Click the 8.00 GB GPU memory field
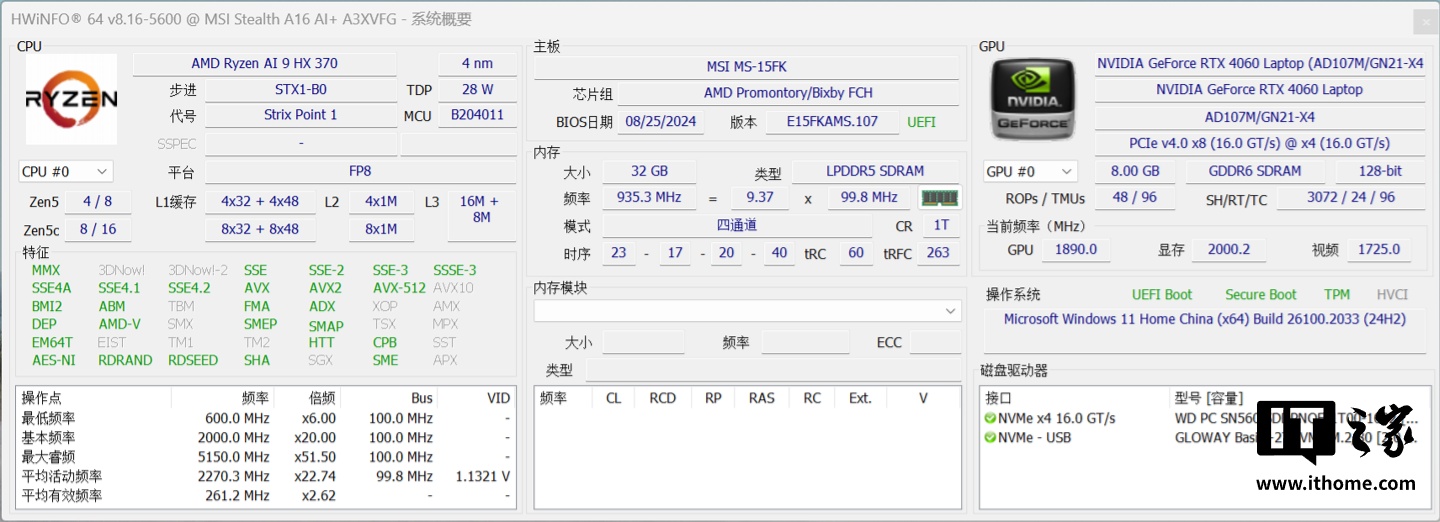This screenshot has width=1440, height=522. (x=1135, y=172)
